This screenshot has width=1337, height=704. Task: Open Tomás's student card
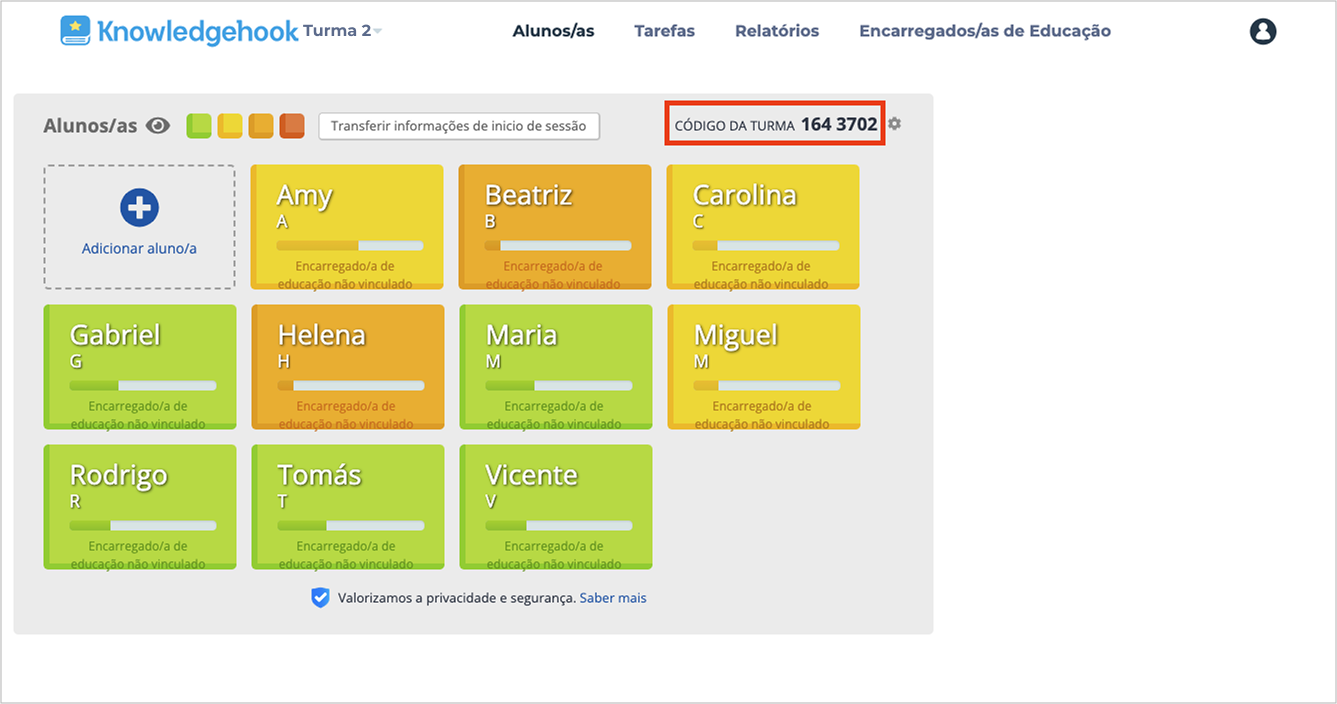(x=348, y=507)
